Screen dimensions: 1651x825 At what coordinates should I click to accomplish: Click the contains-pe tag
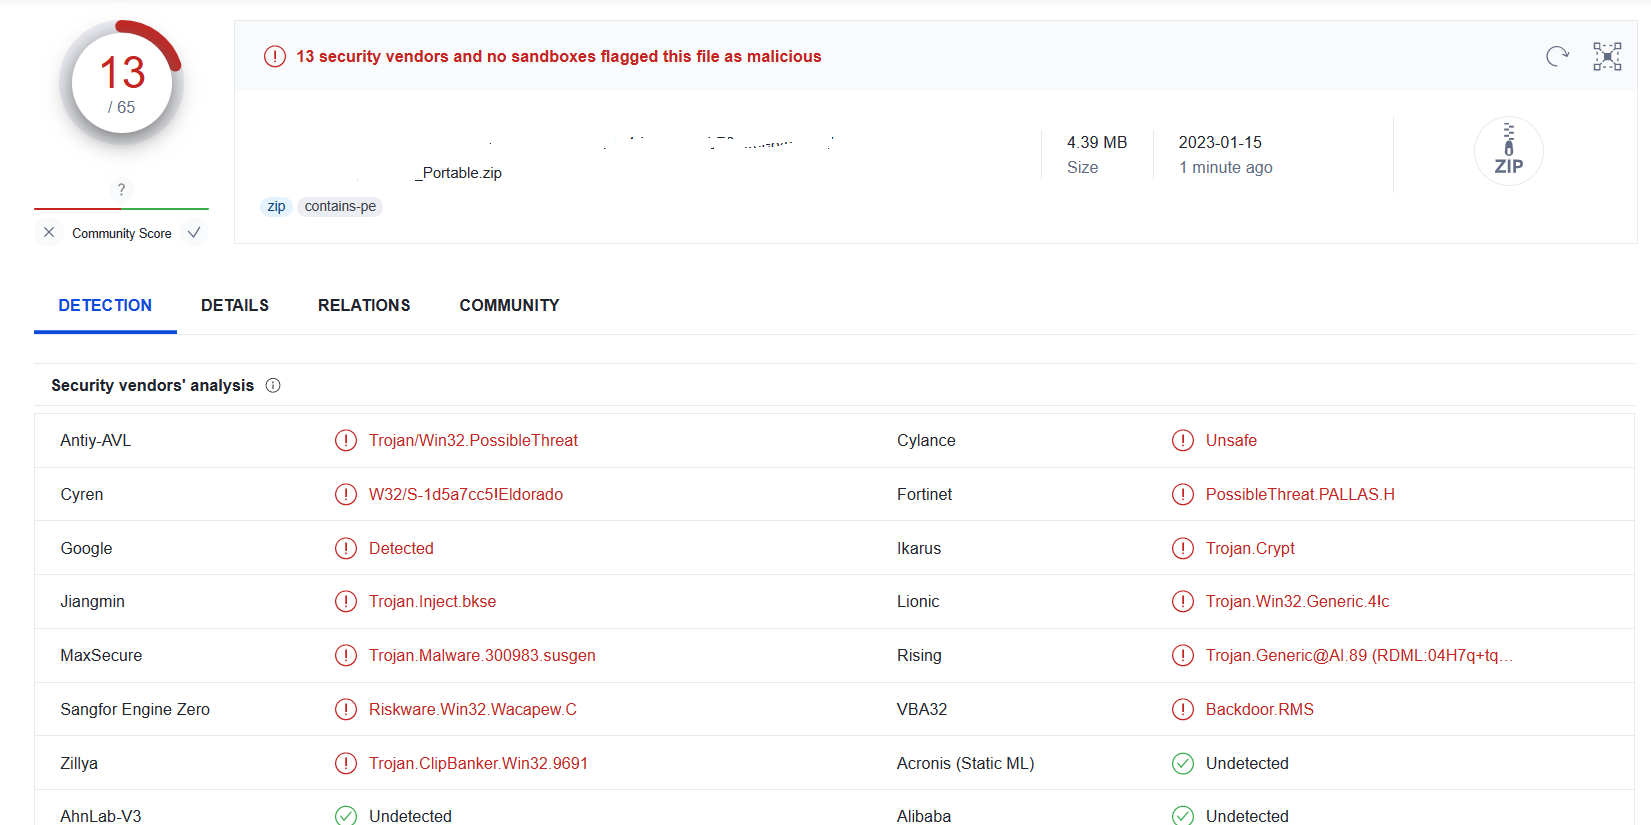[340, 207]
